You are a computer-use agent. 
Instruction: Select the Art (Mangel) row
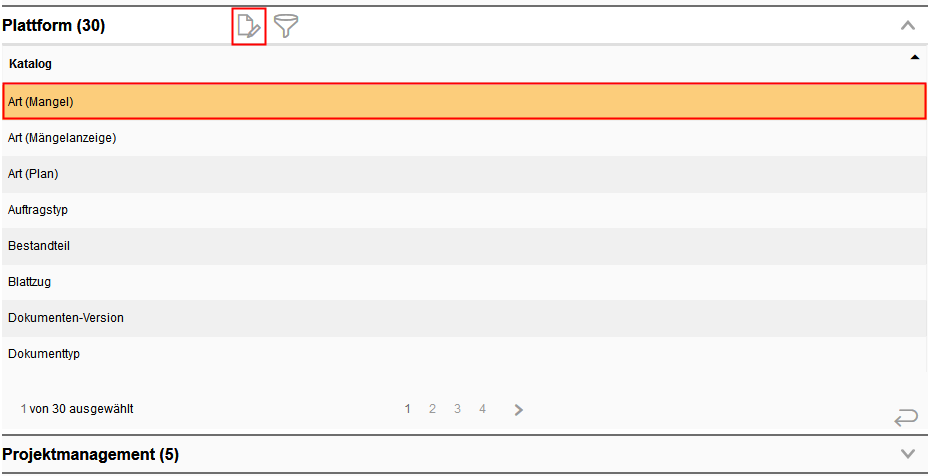tap(464, 101)
